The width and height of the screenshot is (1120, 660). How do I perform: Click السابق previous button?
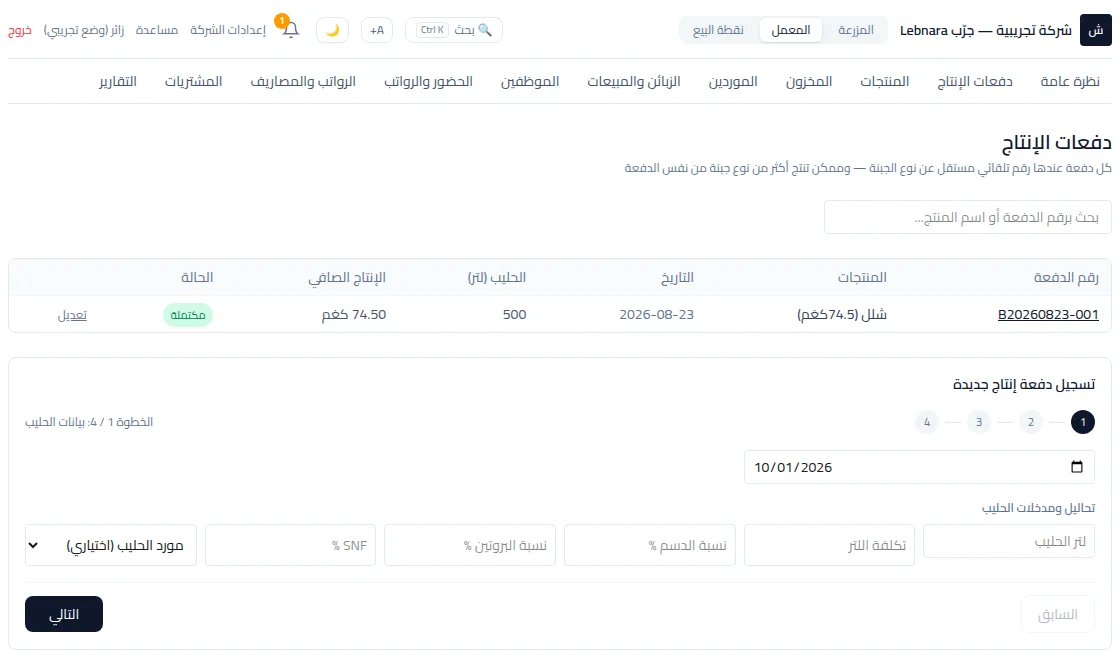[x=1057, y=614]
